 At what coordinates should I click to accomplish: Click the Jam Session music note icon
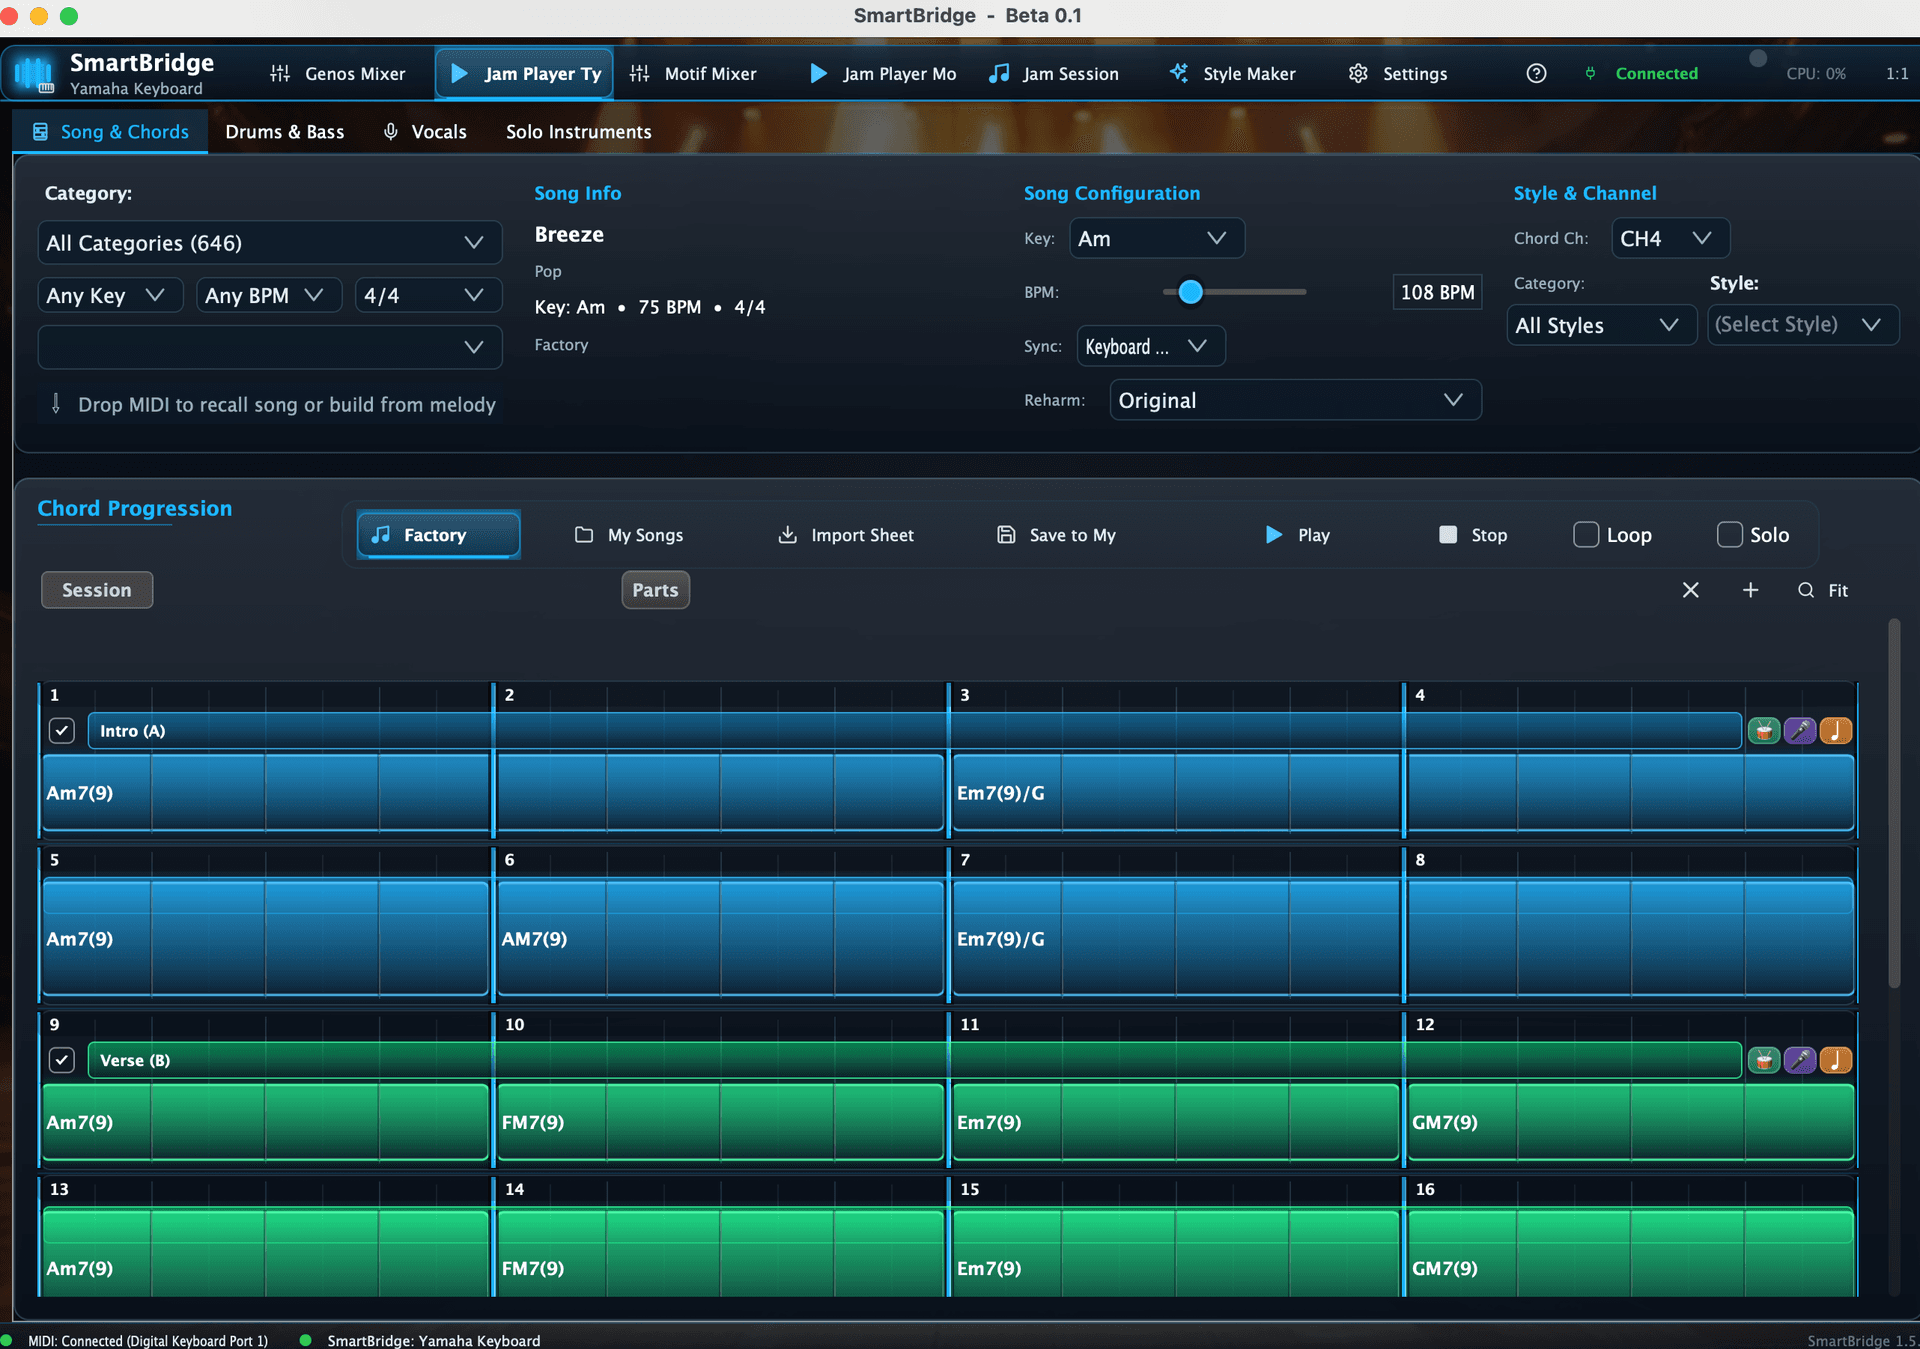click(x=999, y=73)
